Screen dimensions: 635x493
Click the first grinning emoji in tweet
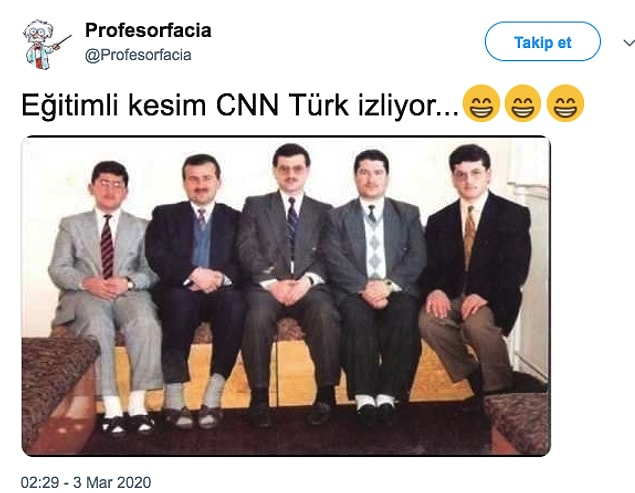click(481, 103)
